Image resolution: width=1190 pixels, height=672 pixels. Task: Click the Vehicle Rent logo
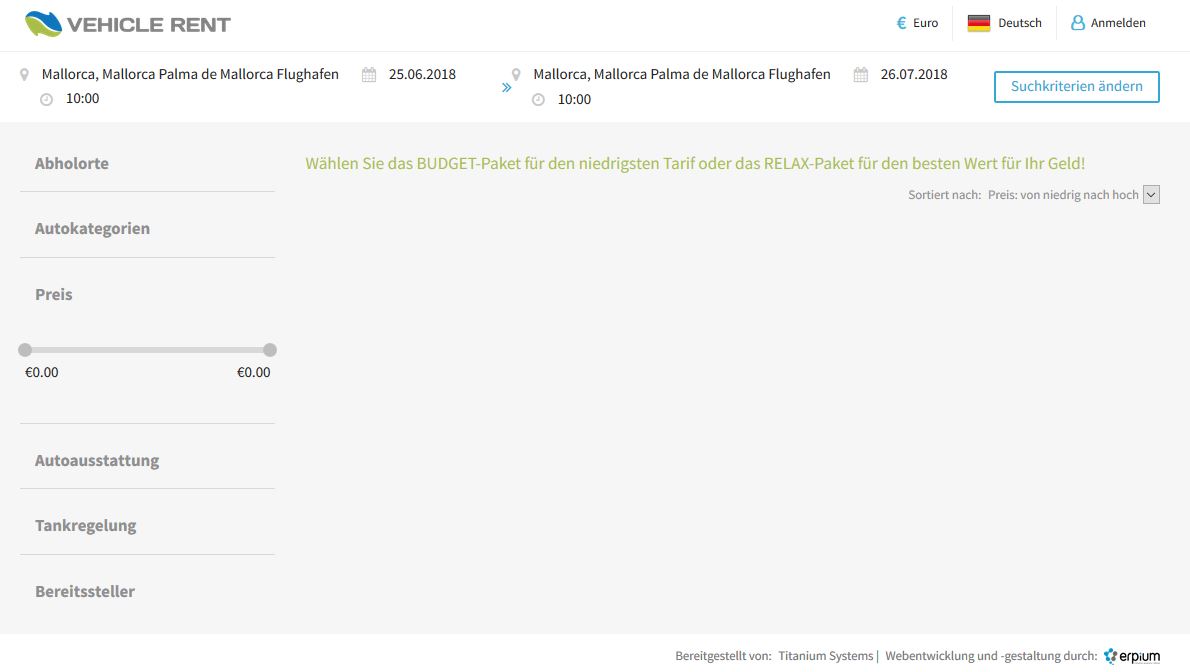(x=127, y=23)
